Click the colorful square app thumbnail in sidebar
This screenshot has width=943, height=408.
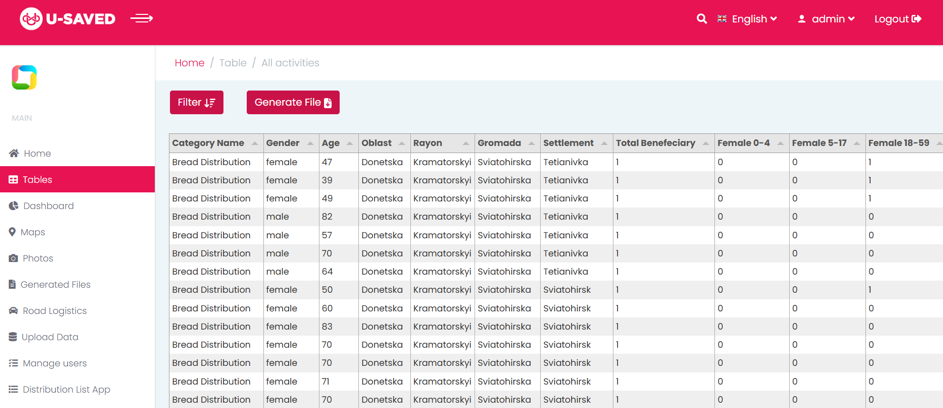pos(24,77)
